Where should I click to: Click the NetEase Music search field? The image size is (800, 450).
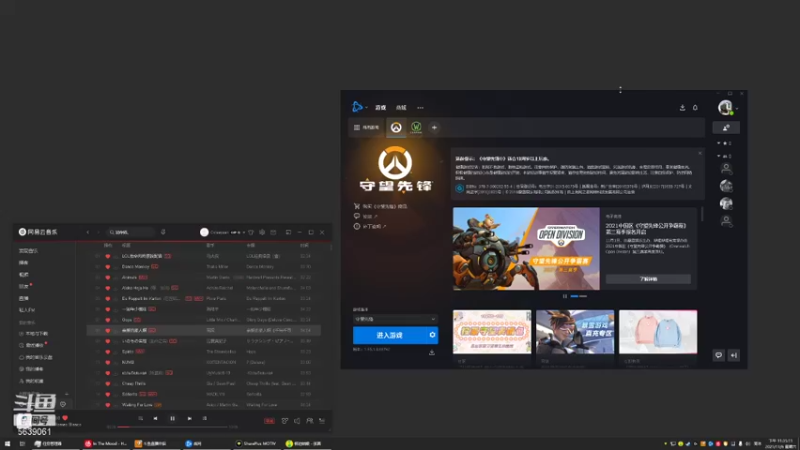click(130, 232)
